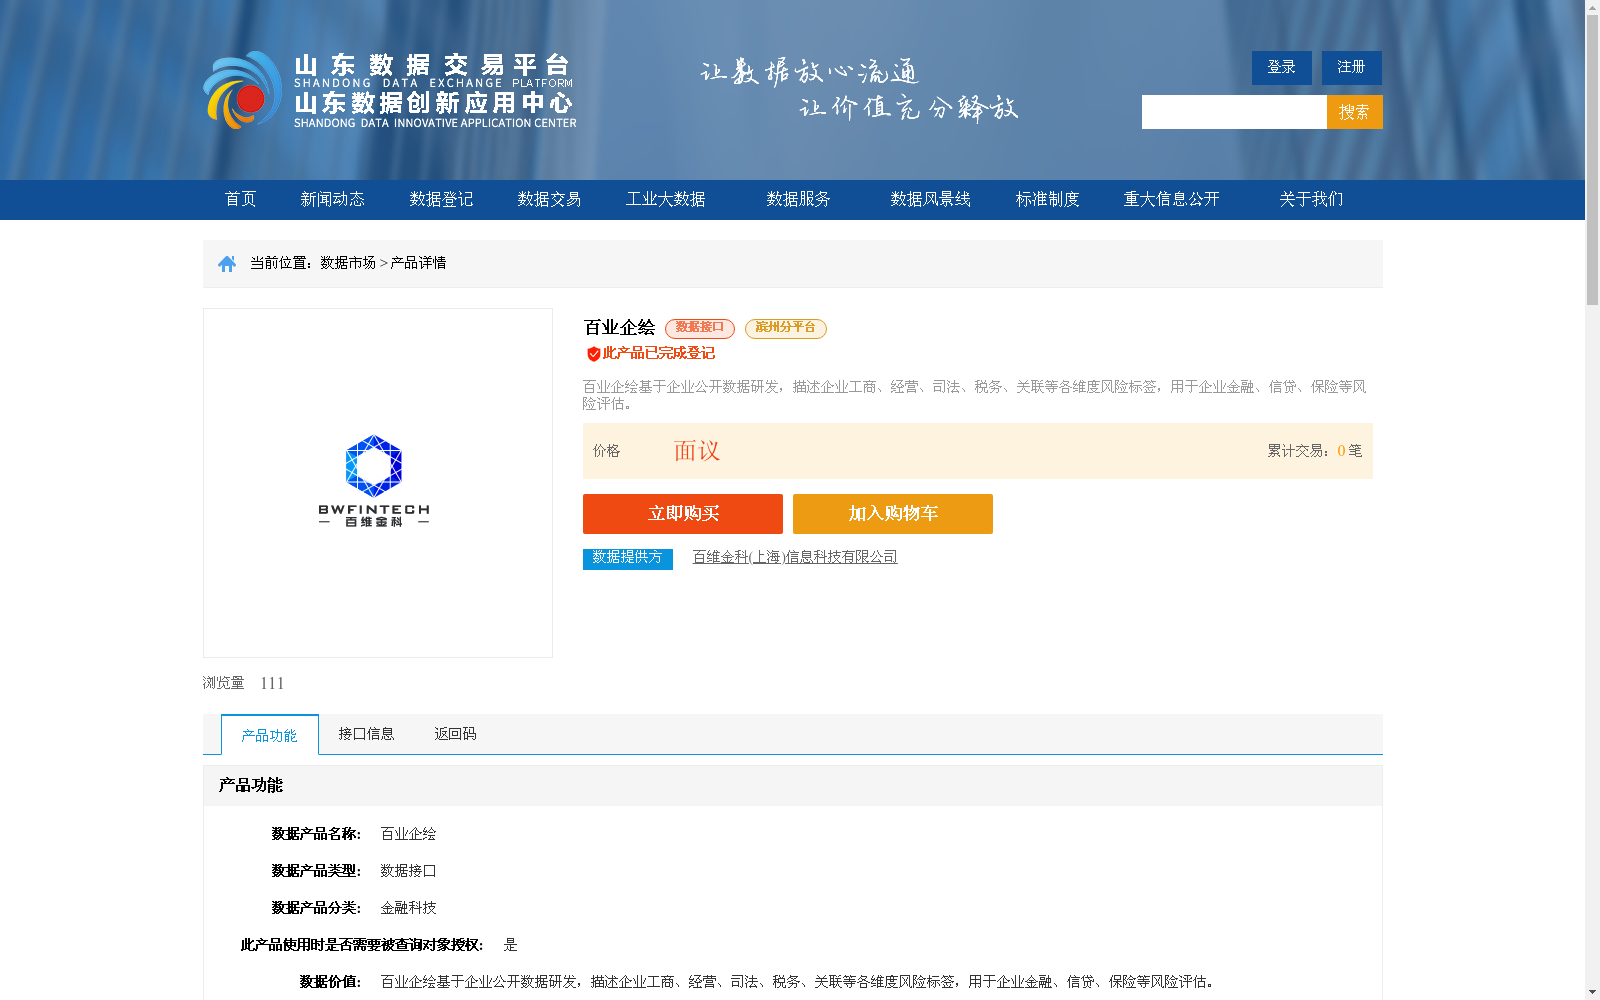1600x1000 pixels.
Task: Open the 工业大数据 menu item
Action: [x=666, y=199]
